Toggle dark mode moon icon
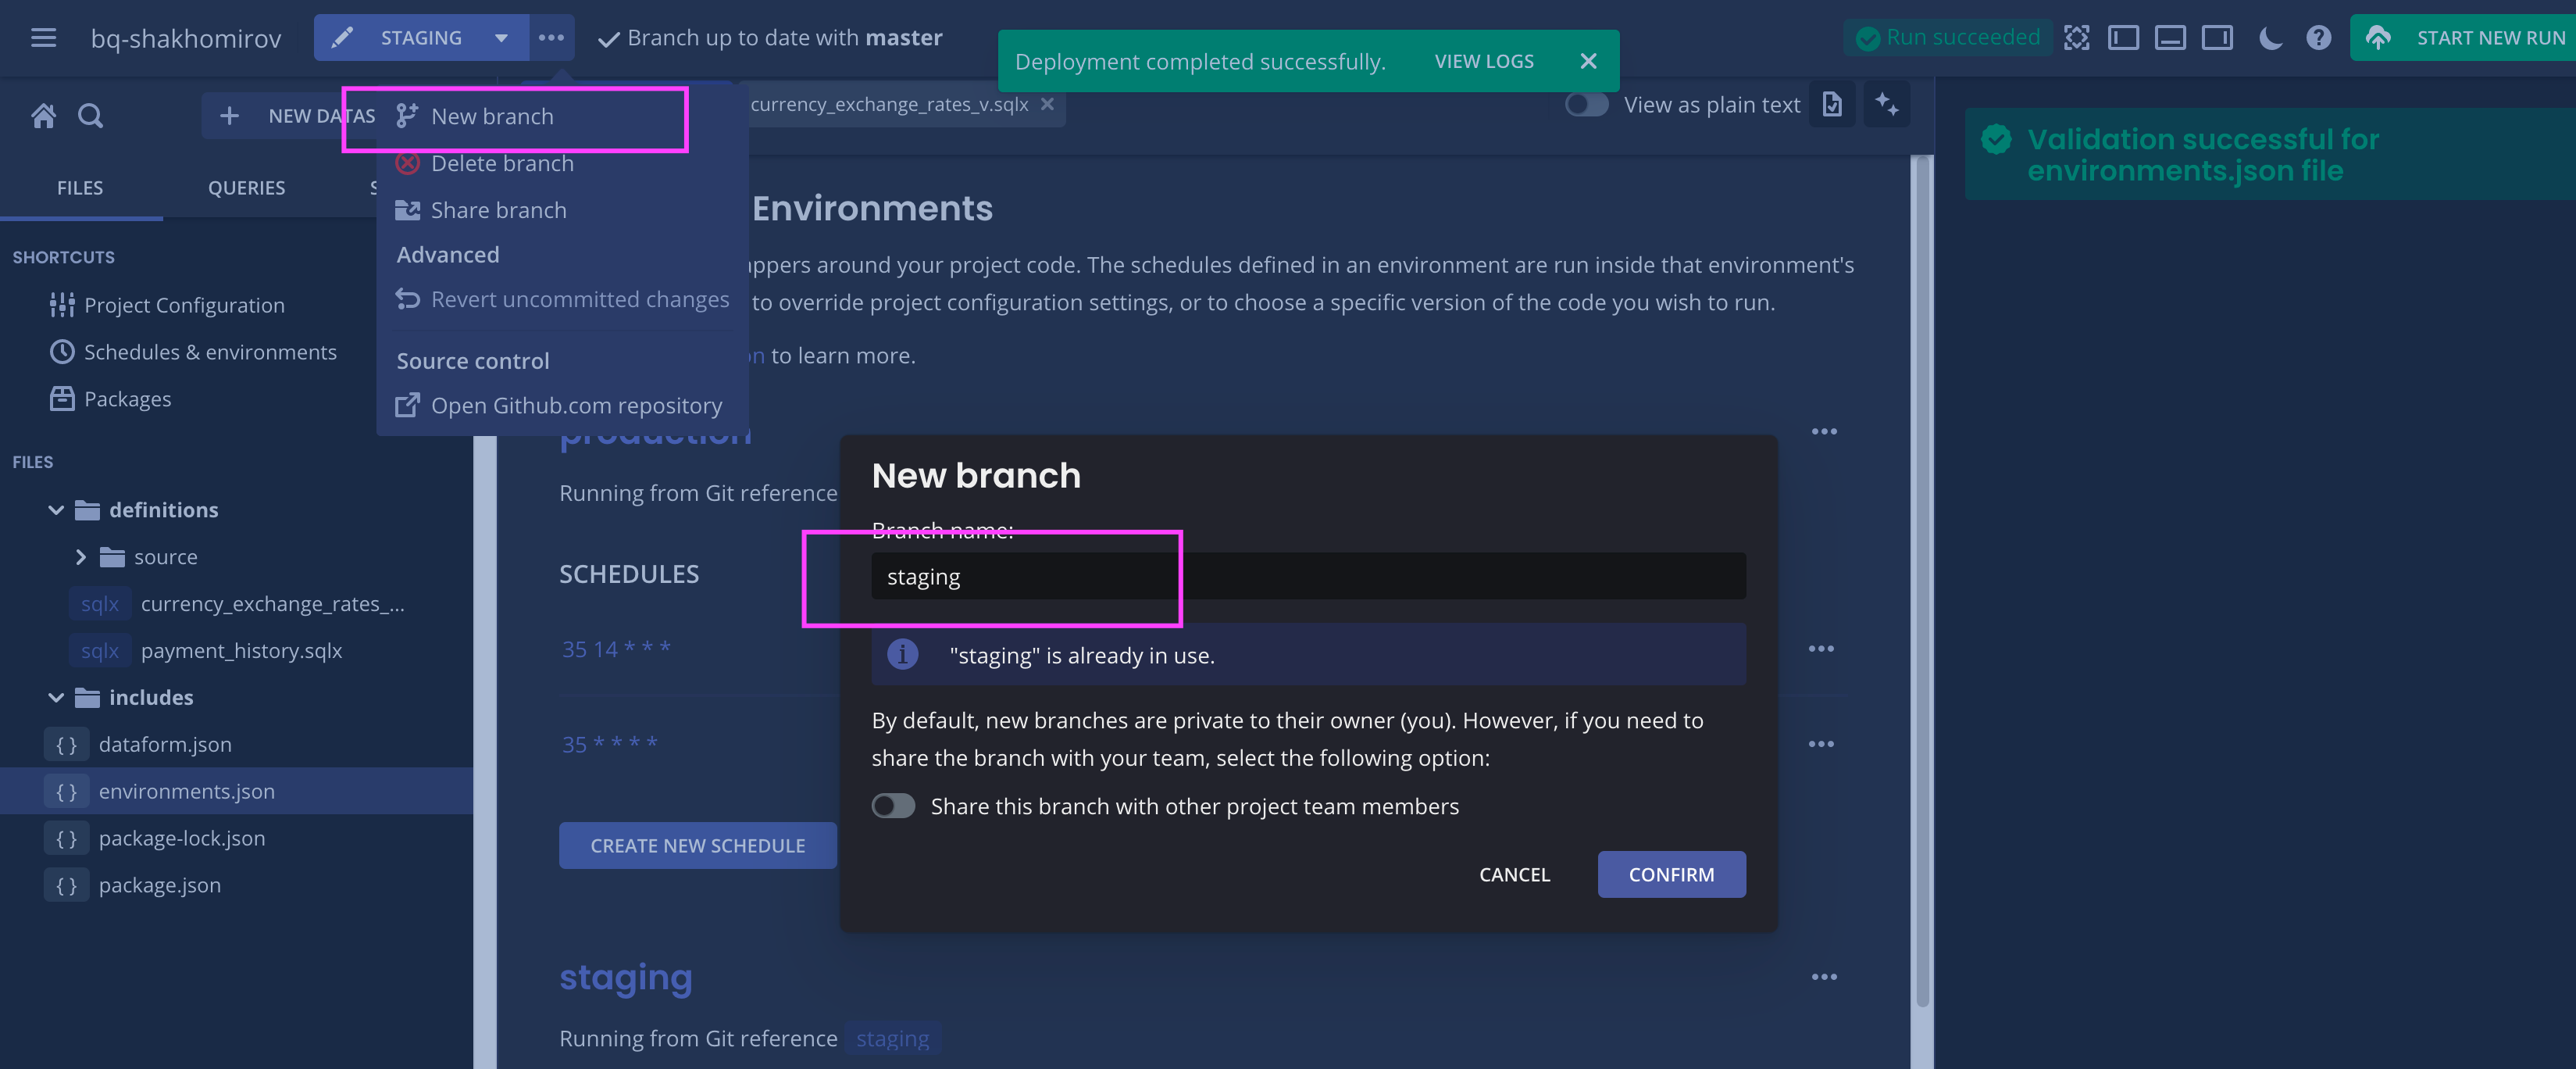This screenshot has height=1069, width=2576. click(2270, 38)
